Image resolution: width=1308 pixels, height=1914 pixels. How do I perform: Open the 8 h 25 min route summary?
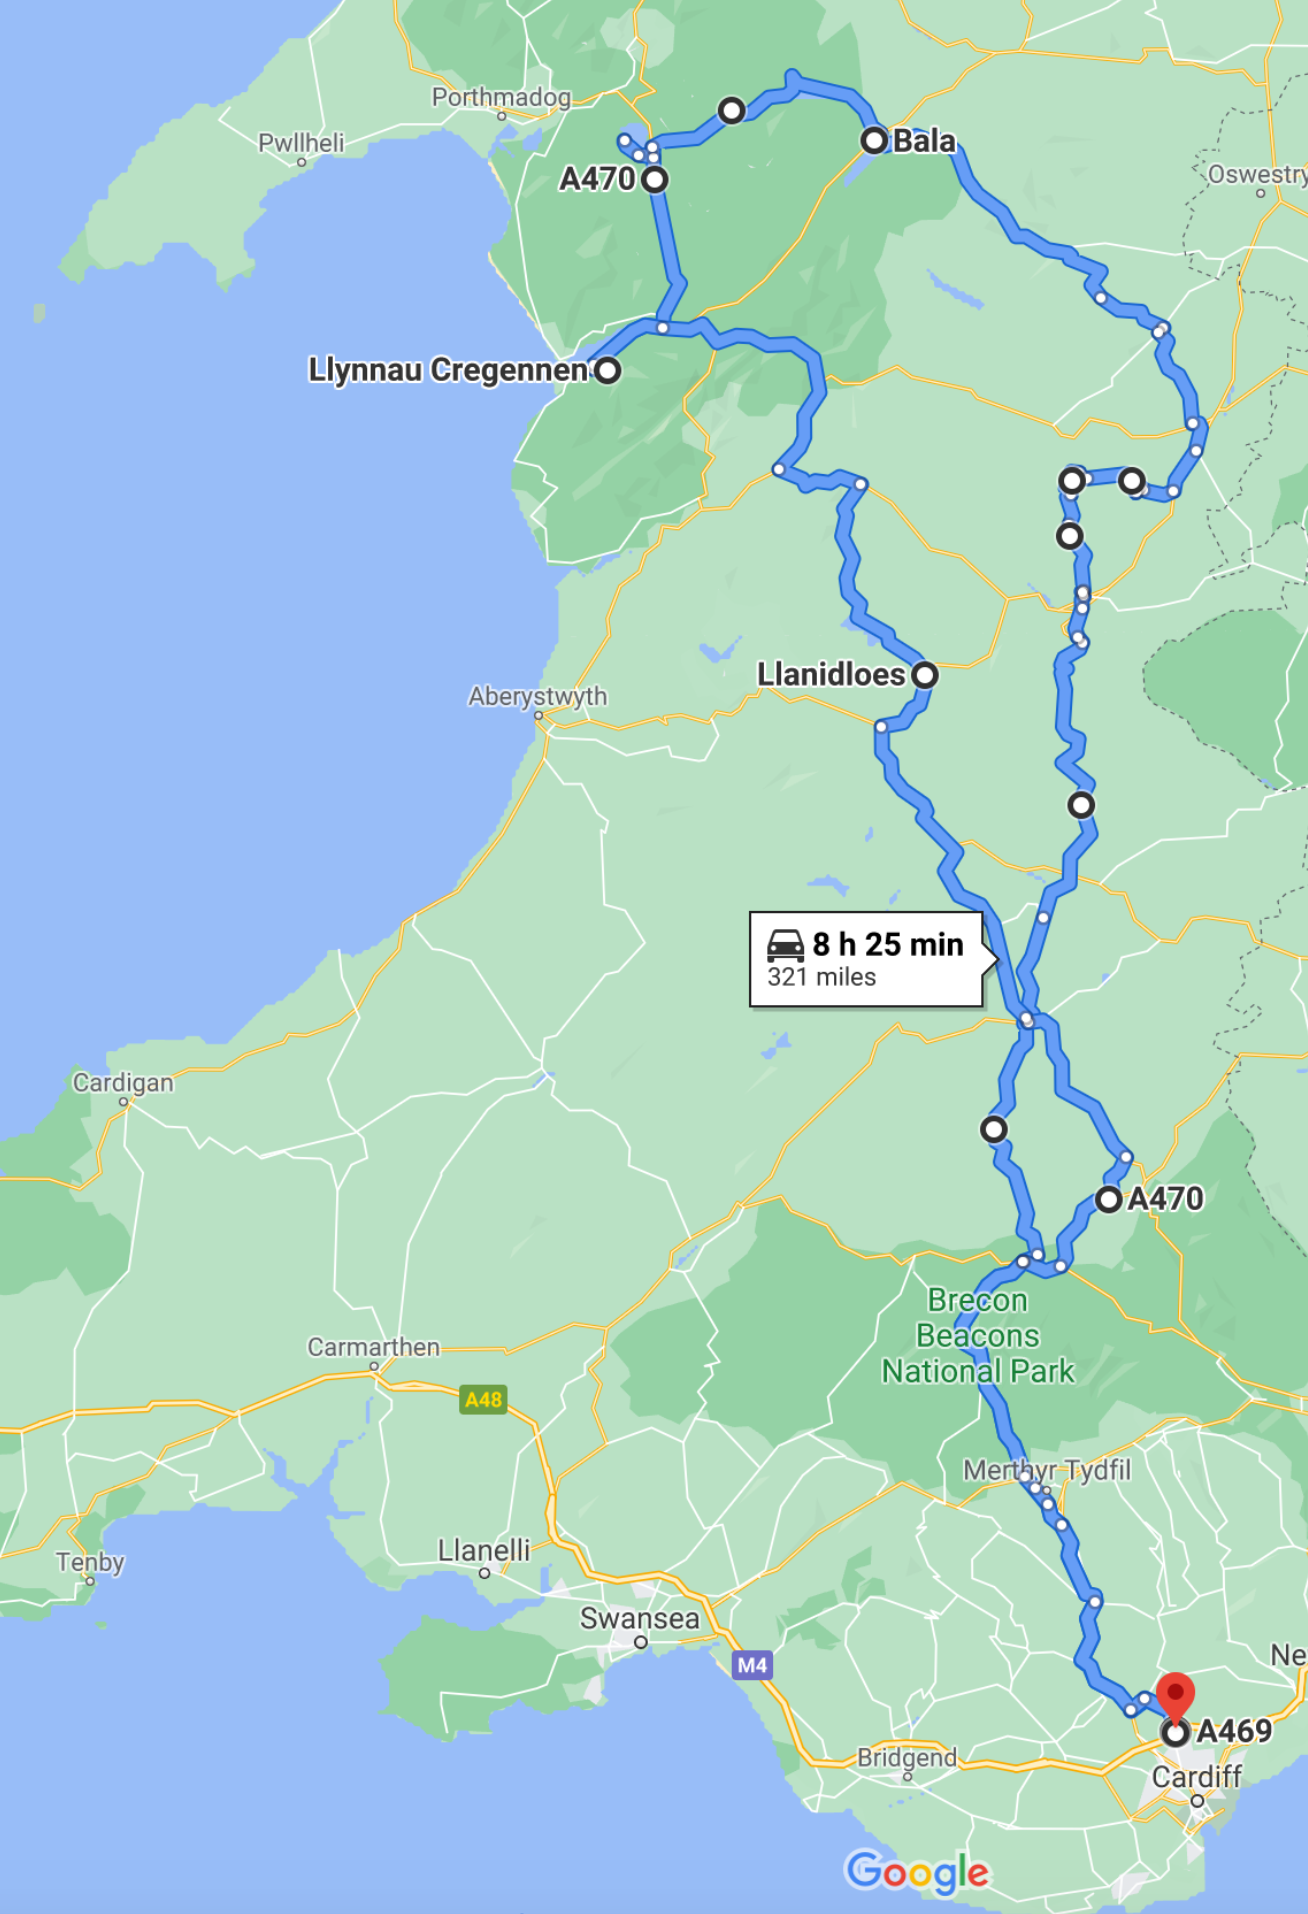(868, 959)
